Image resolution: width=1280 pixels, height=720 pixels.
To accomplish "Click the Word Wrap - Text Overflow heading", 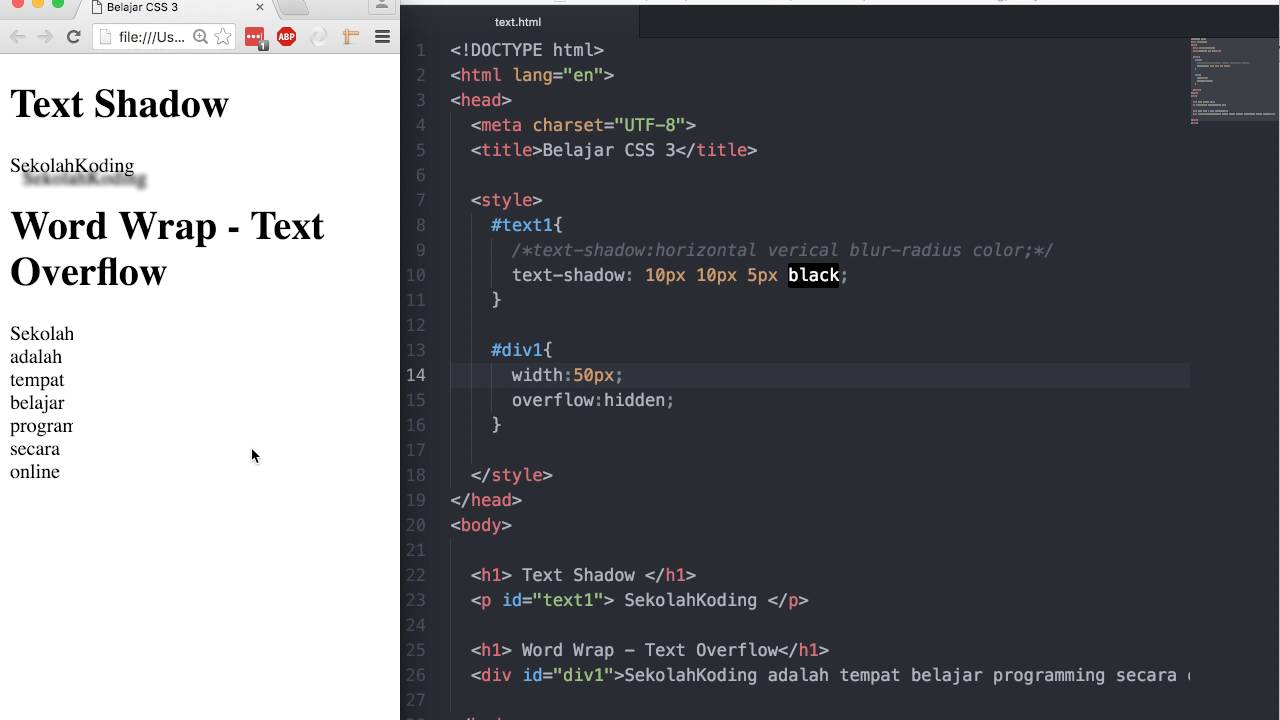I will click(167, 249).
